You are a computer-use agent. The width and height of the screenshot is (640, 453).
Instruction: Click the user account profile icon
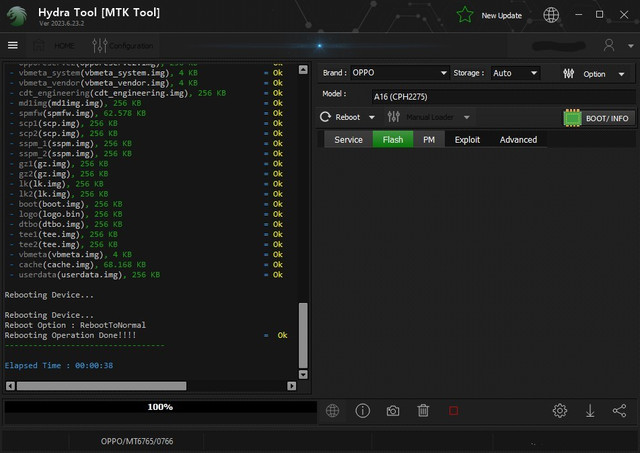609,45
